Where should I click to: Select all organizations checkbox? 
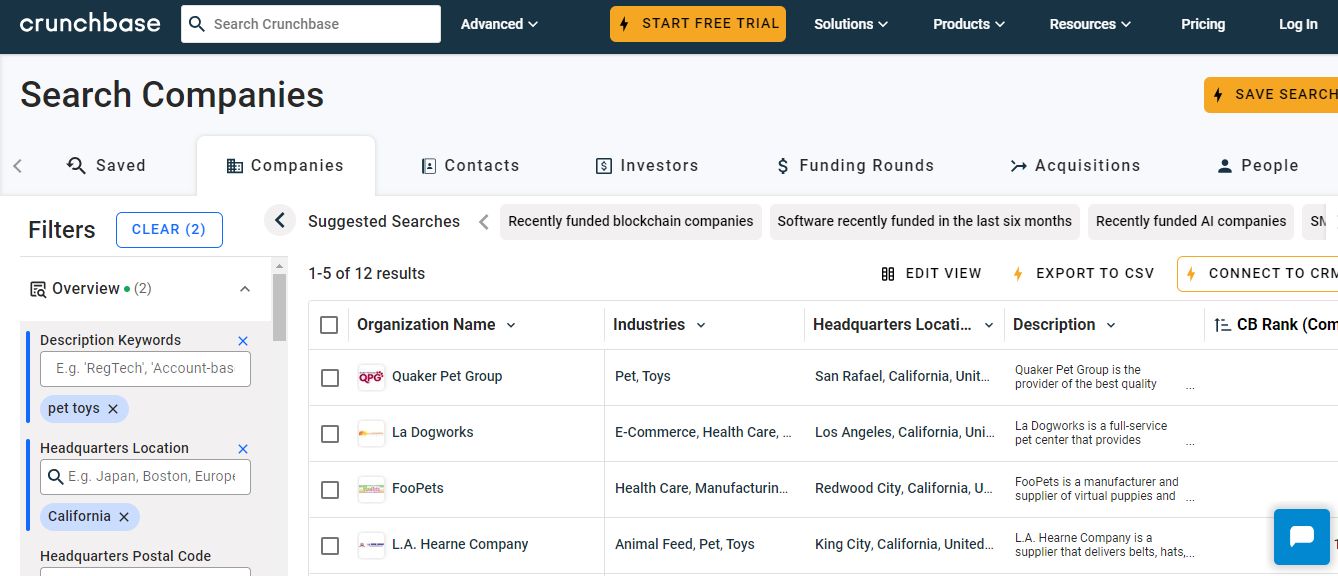pos(329,325)
